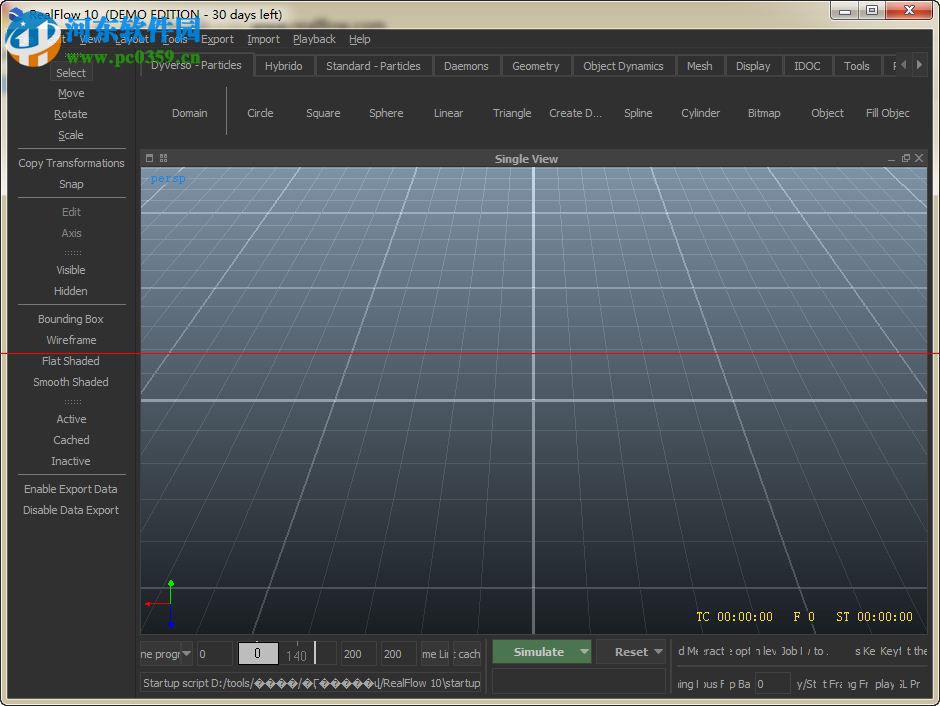Create a Spline emitter
Screen dimensions: 940x706
tap(638, 113)
